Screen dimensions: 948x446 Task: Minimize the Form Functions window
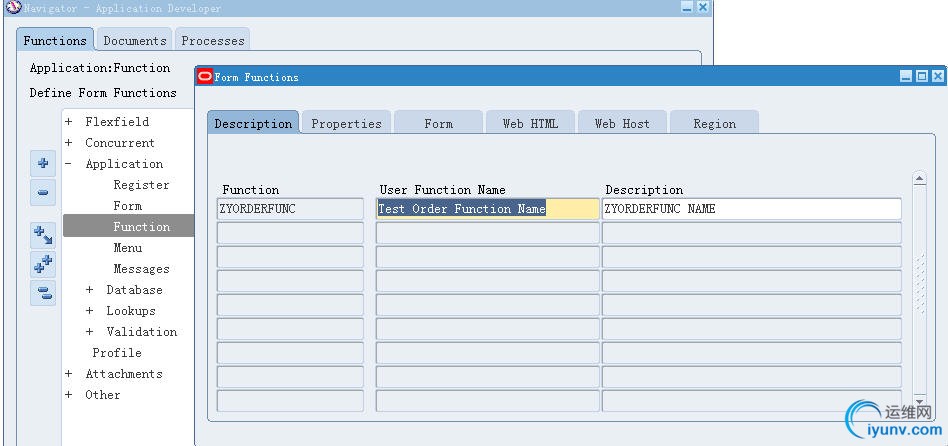pyautogui.click(x=906, y=76)
